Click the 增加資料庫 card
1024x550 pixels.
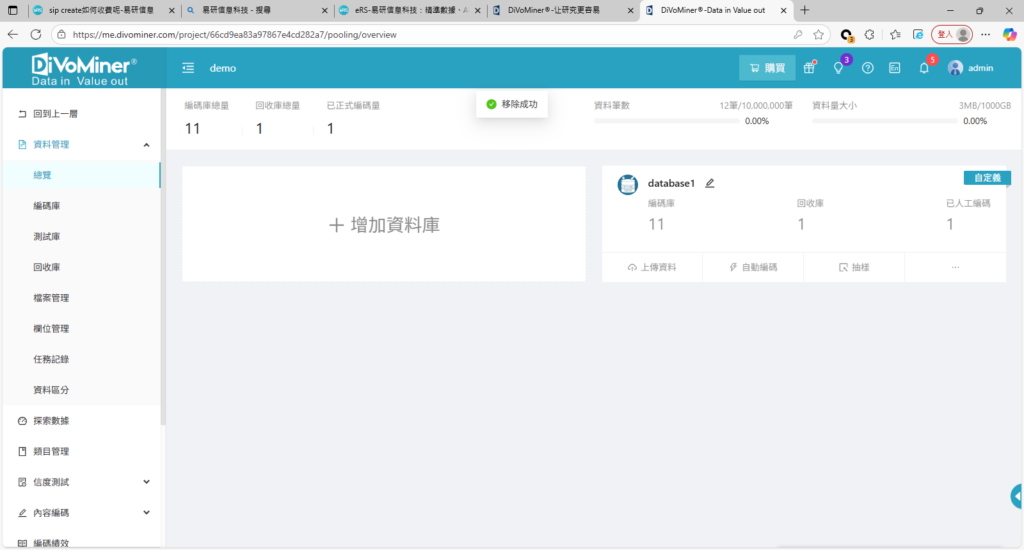coord(384,225)
